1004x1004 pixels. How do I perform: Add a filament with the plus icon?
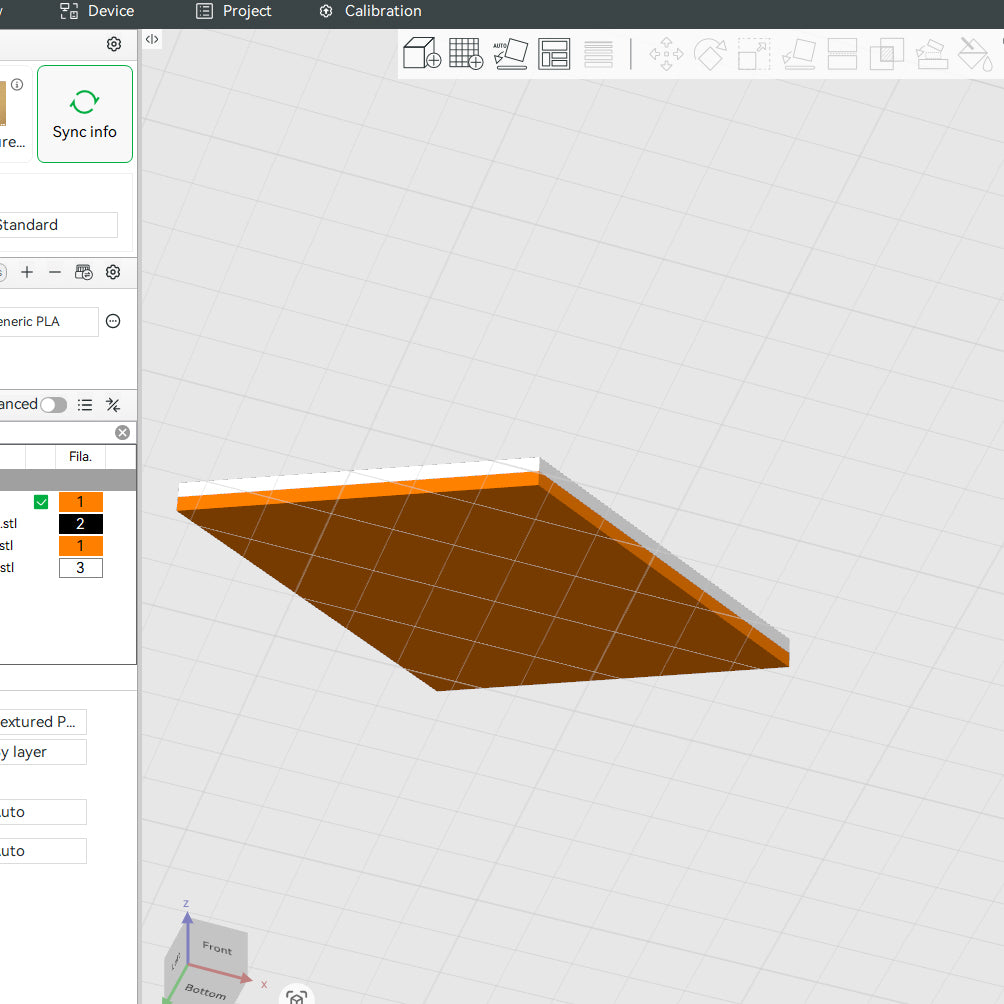[x=27, y=272]
